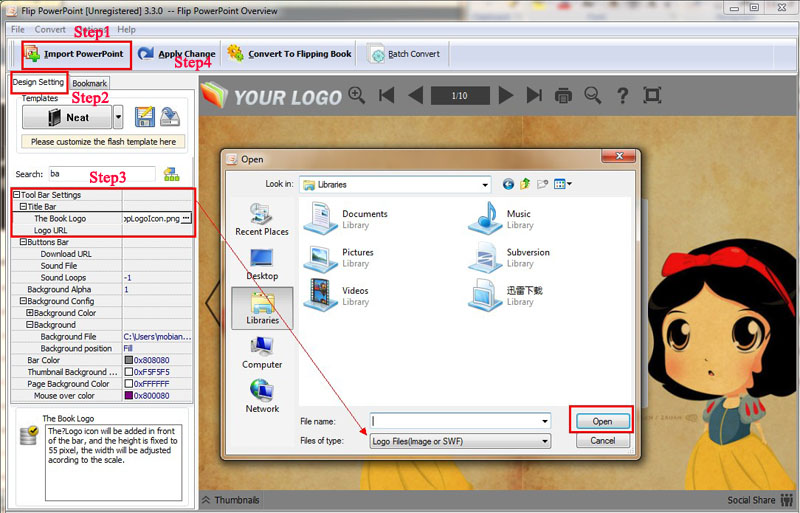Expand the Background Color node
800x513 pixels.
[x=30, y=313]
